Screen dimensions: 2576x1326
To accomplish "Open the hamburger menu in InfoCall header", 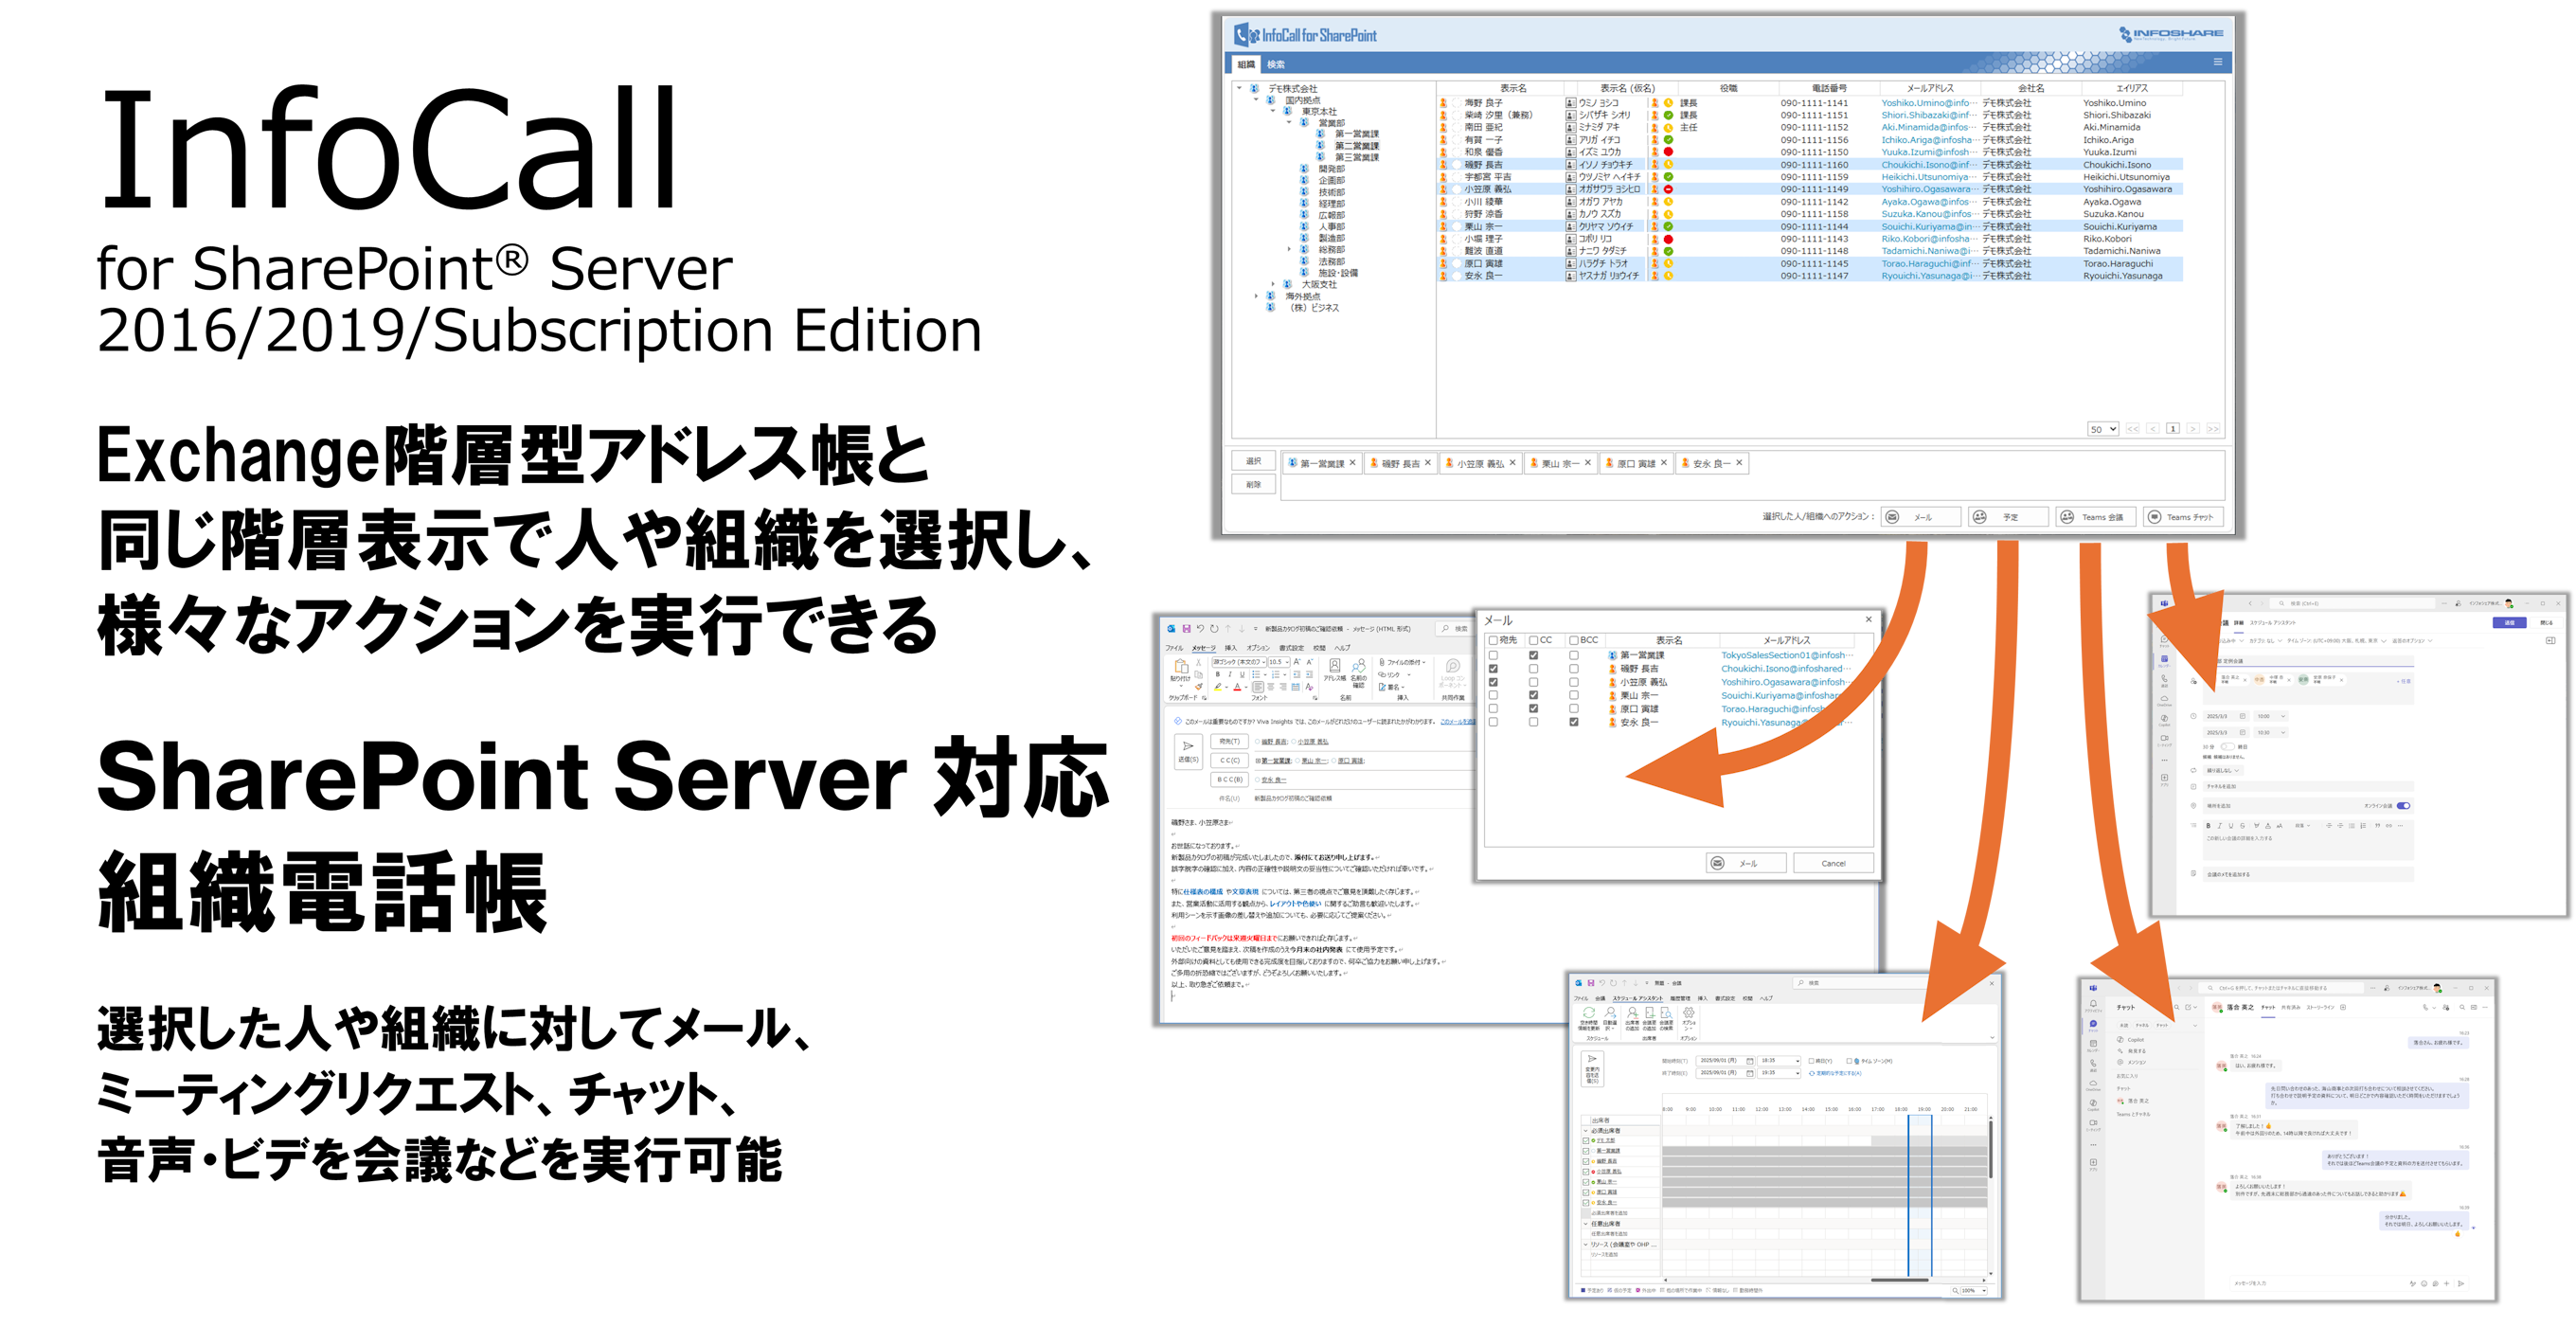I will tap(2217, 62).
